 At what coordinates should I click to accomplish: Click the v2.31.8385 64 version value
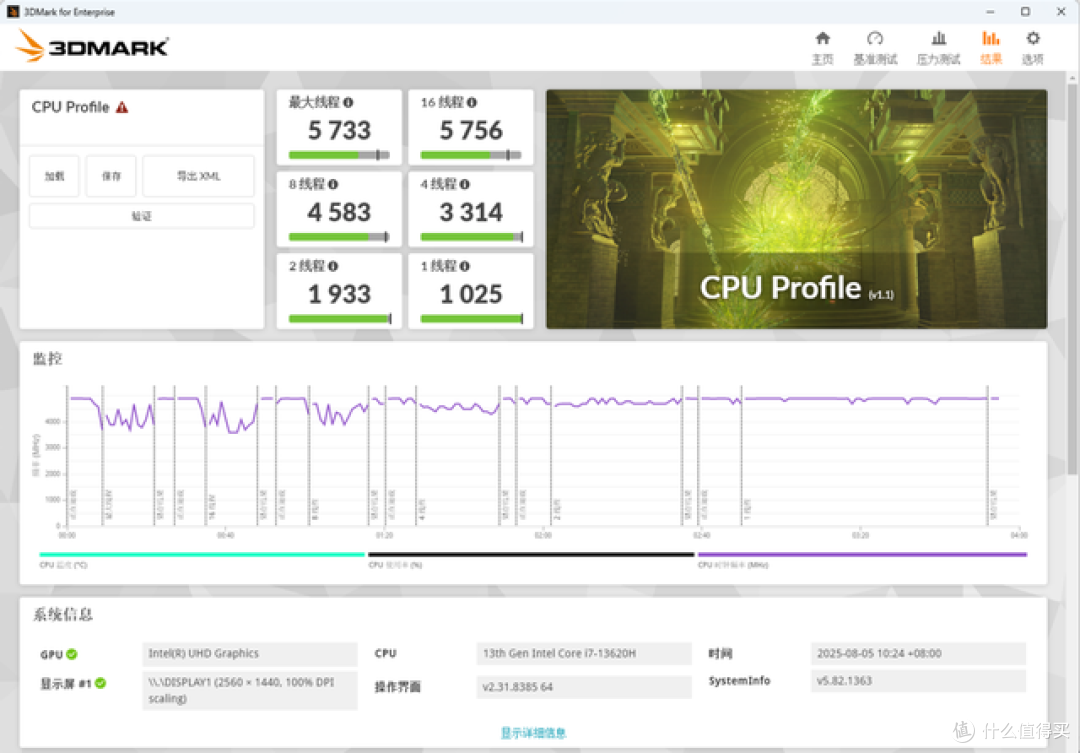tap(583, 687)
